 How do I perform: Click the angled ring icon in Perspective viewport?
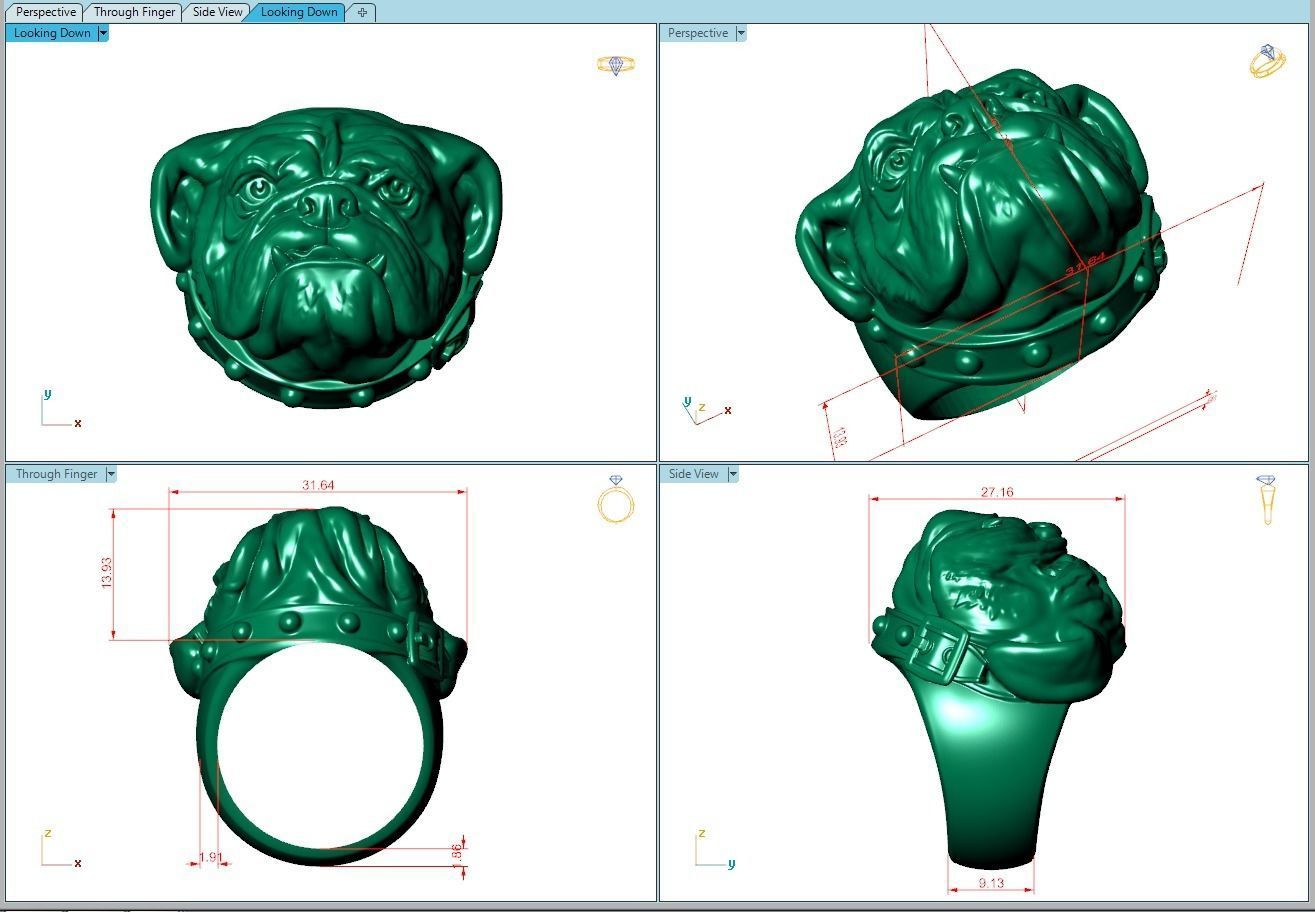[x=1267, y=61]
